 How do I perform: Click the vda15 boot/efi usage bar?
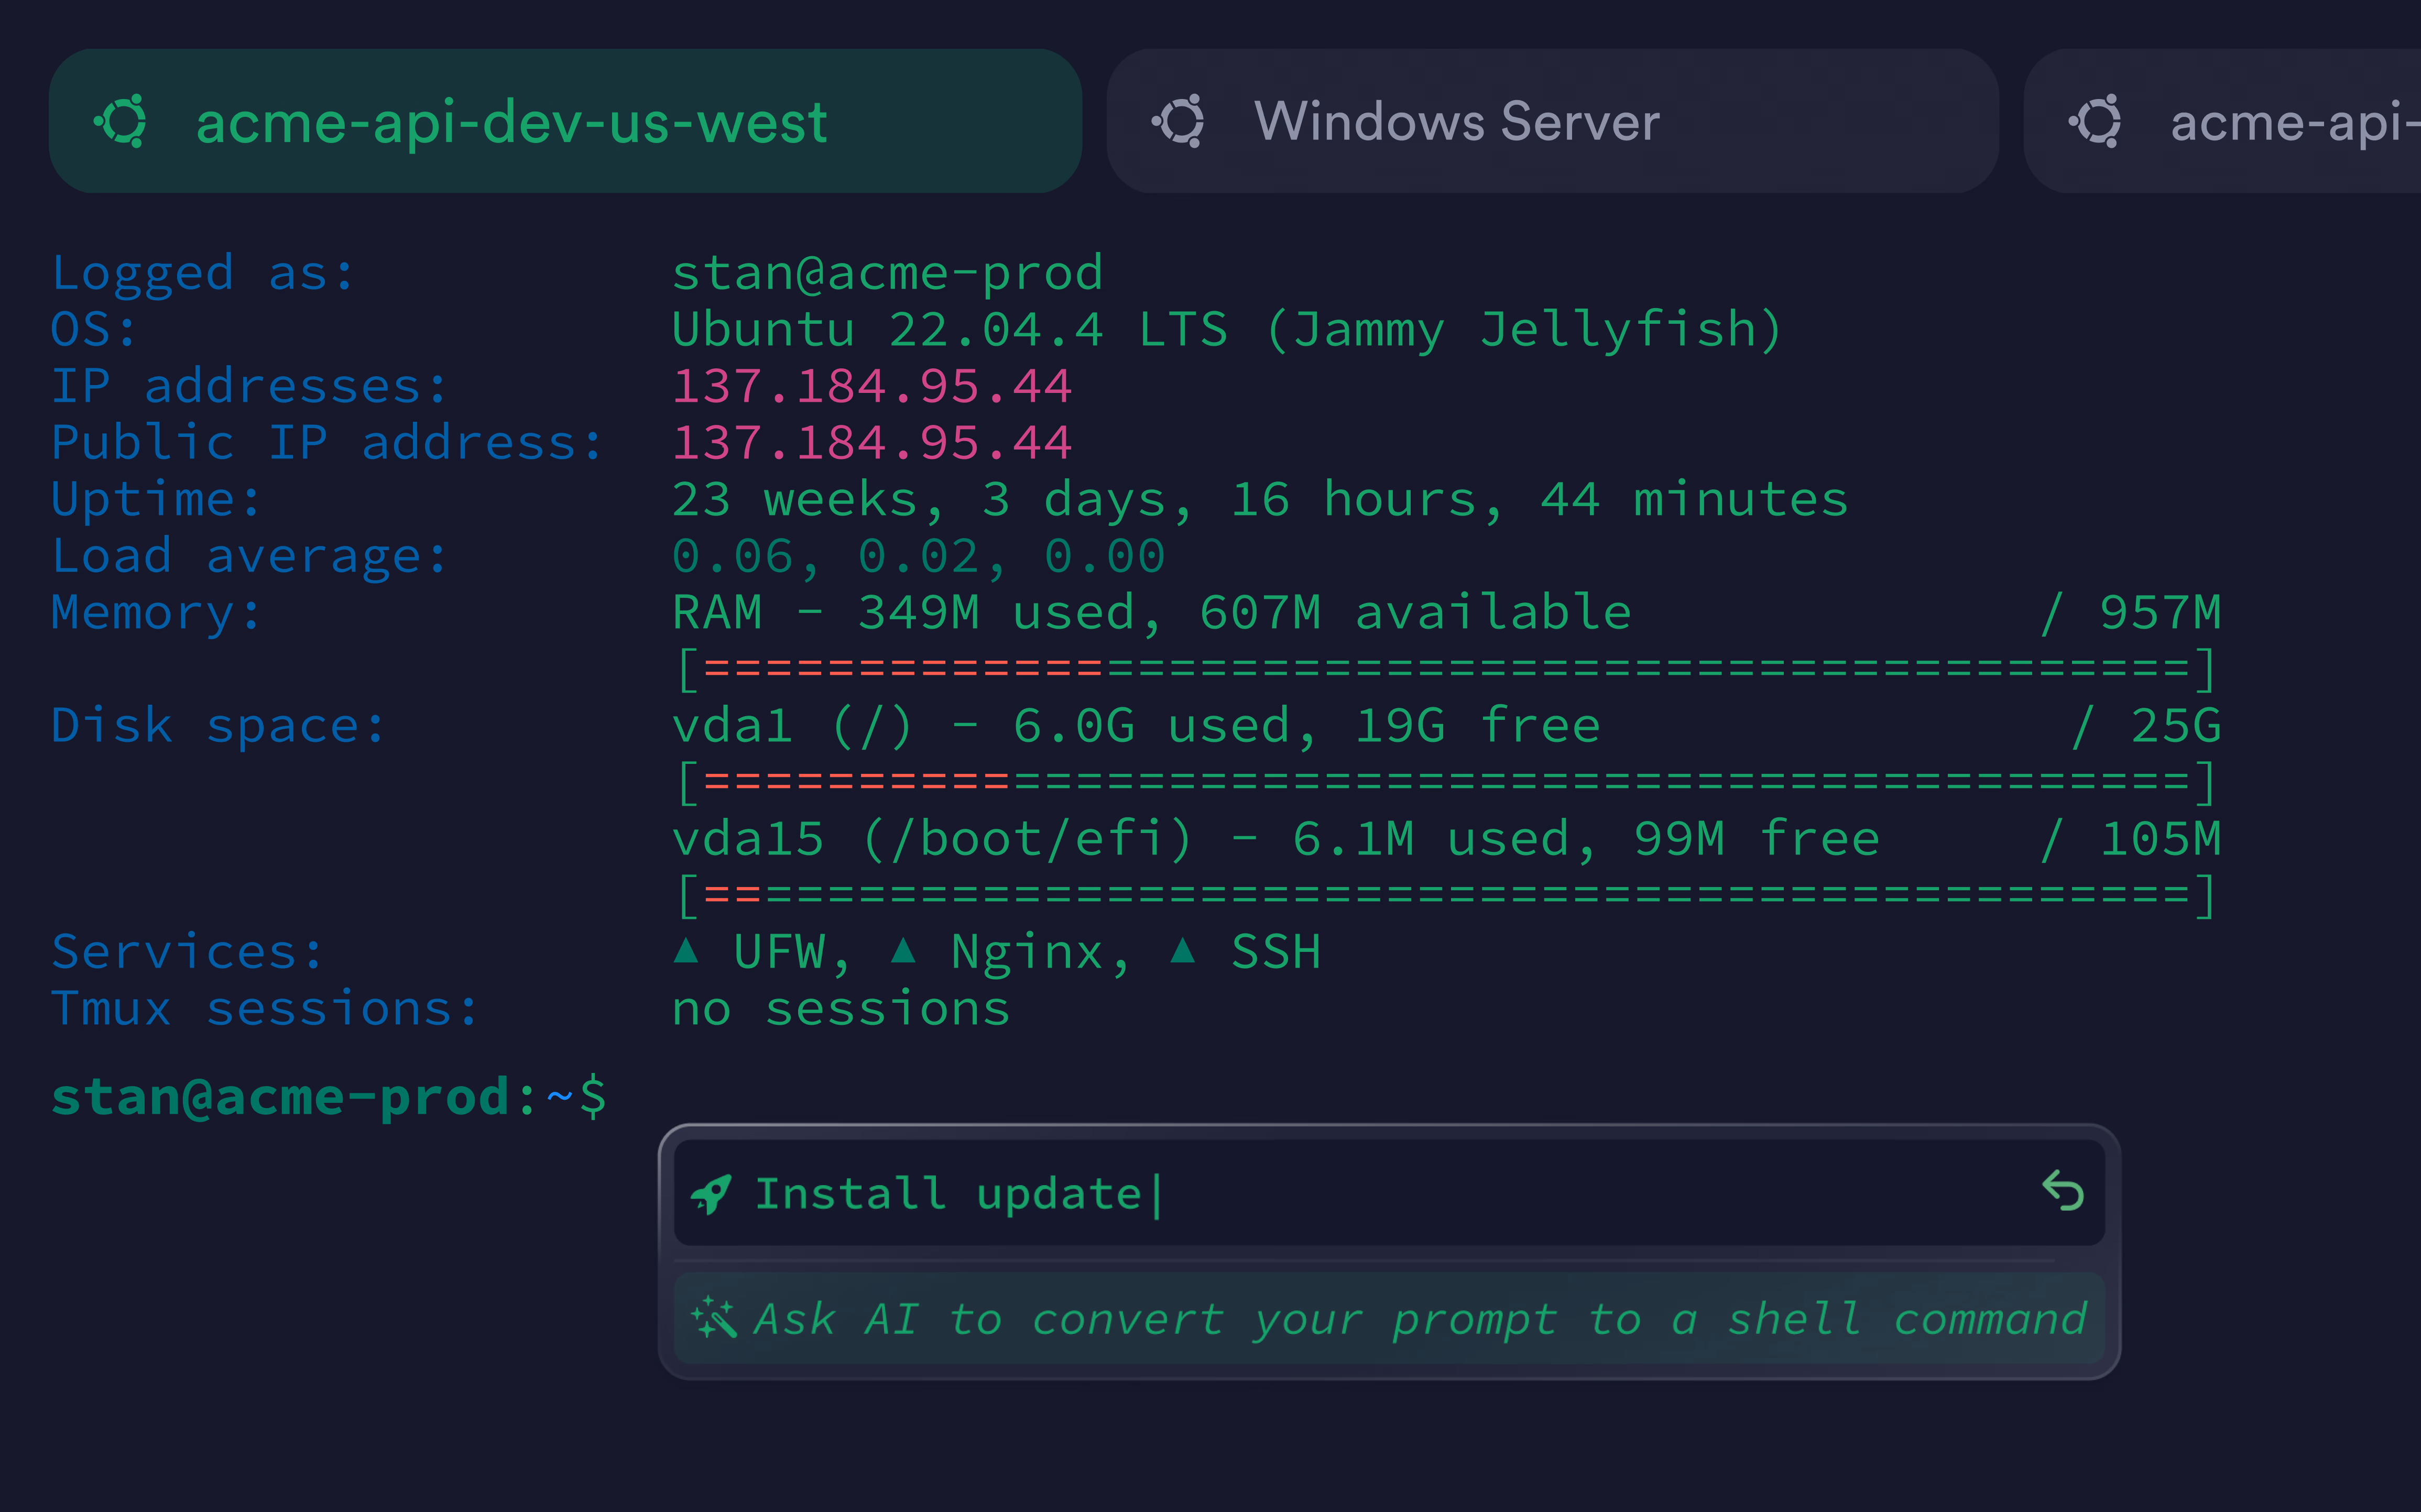pos(1446,896)
